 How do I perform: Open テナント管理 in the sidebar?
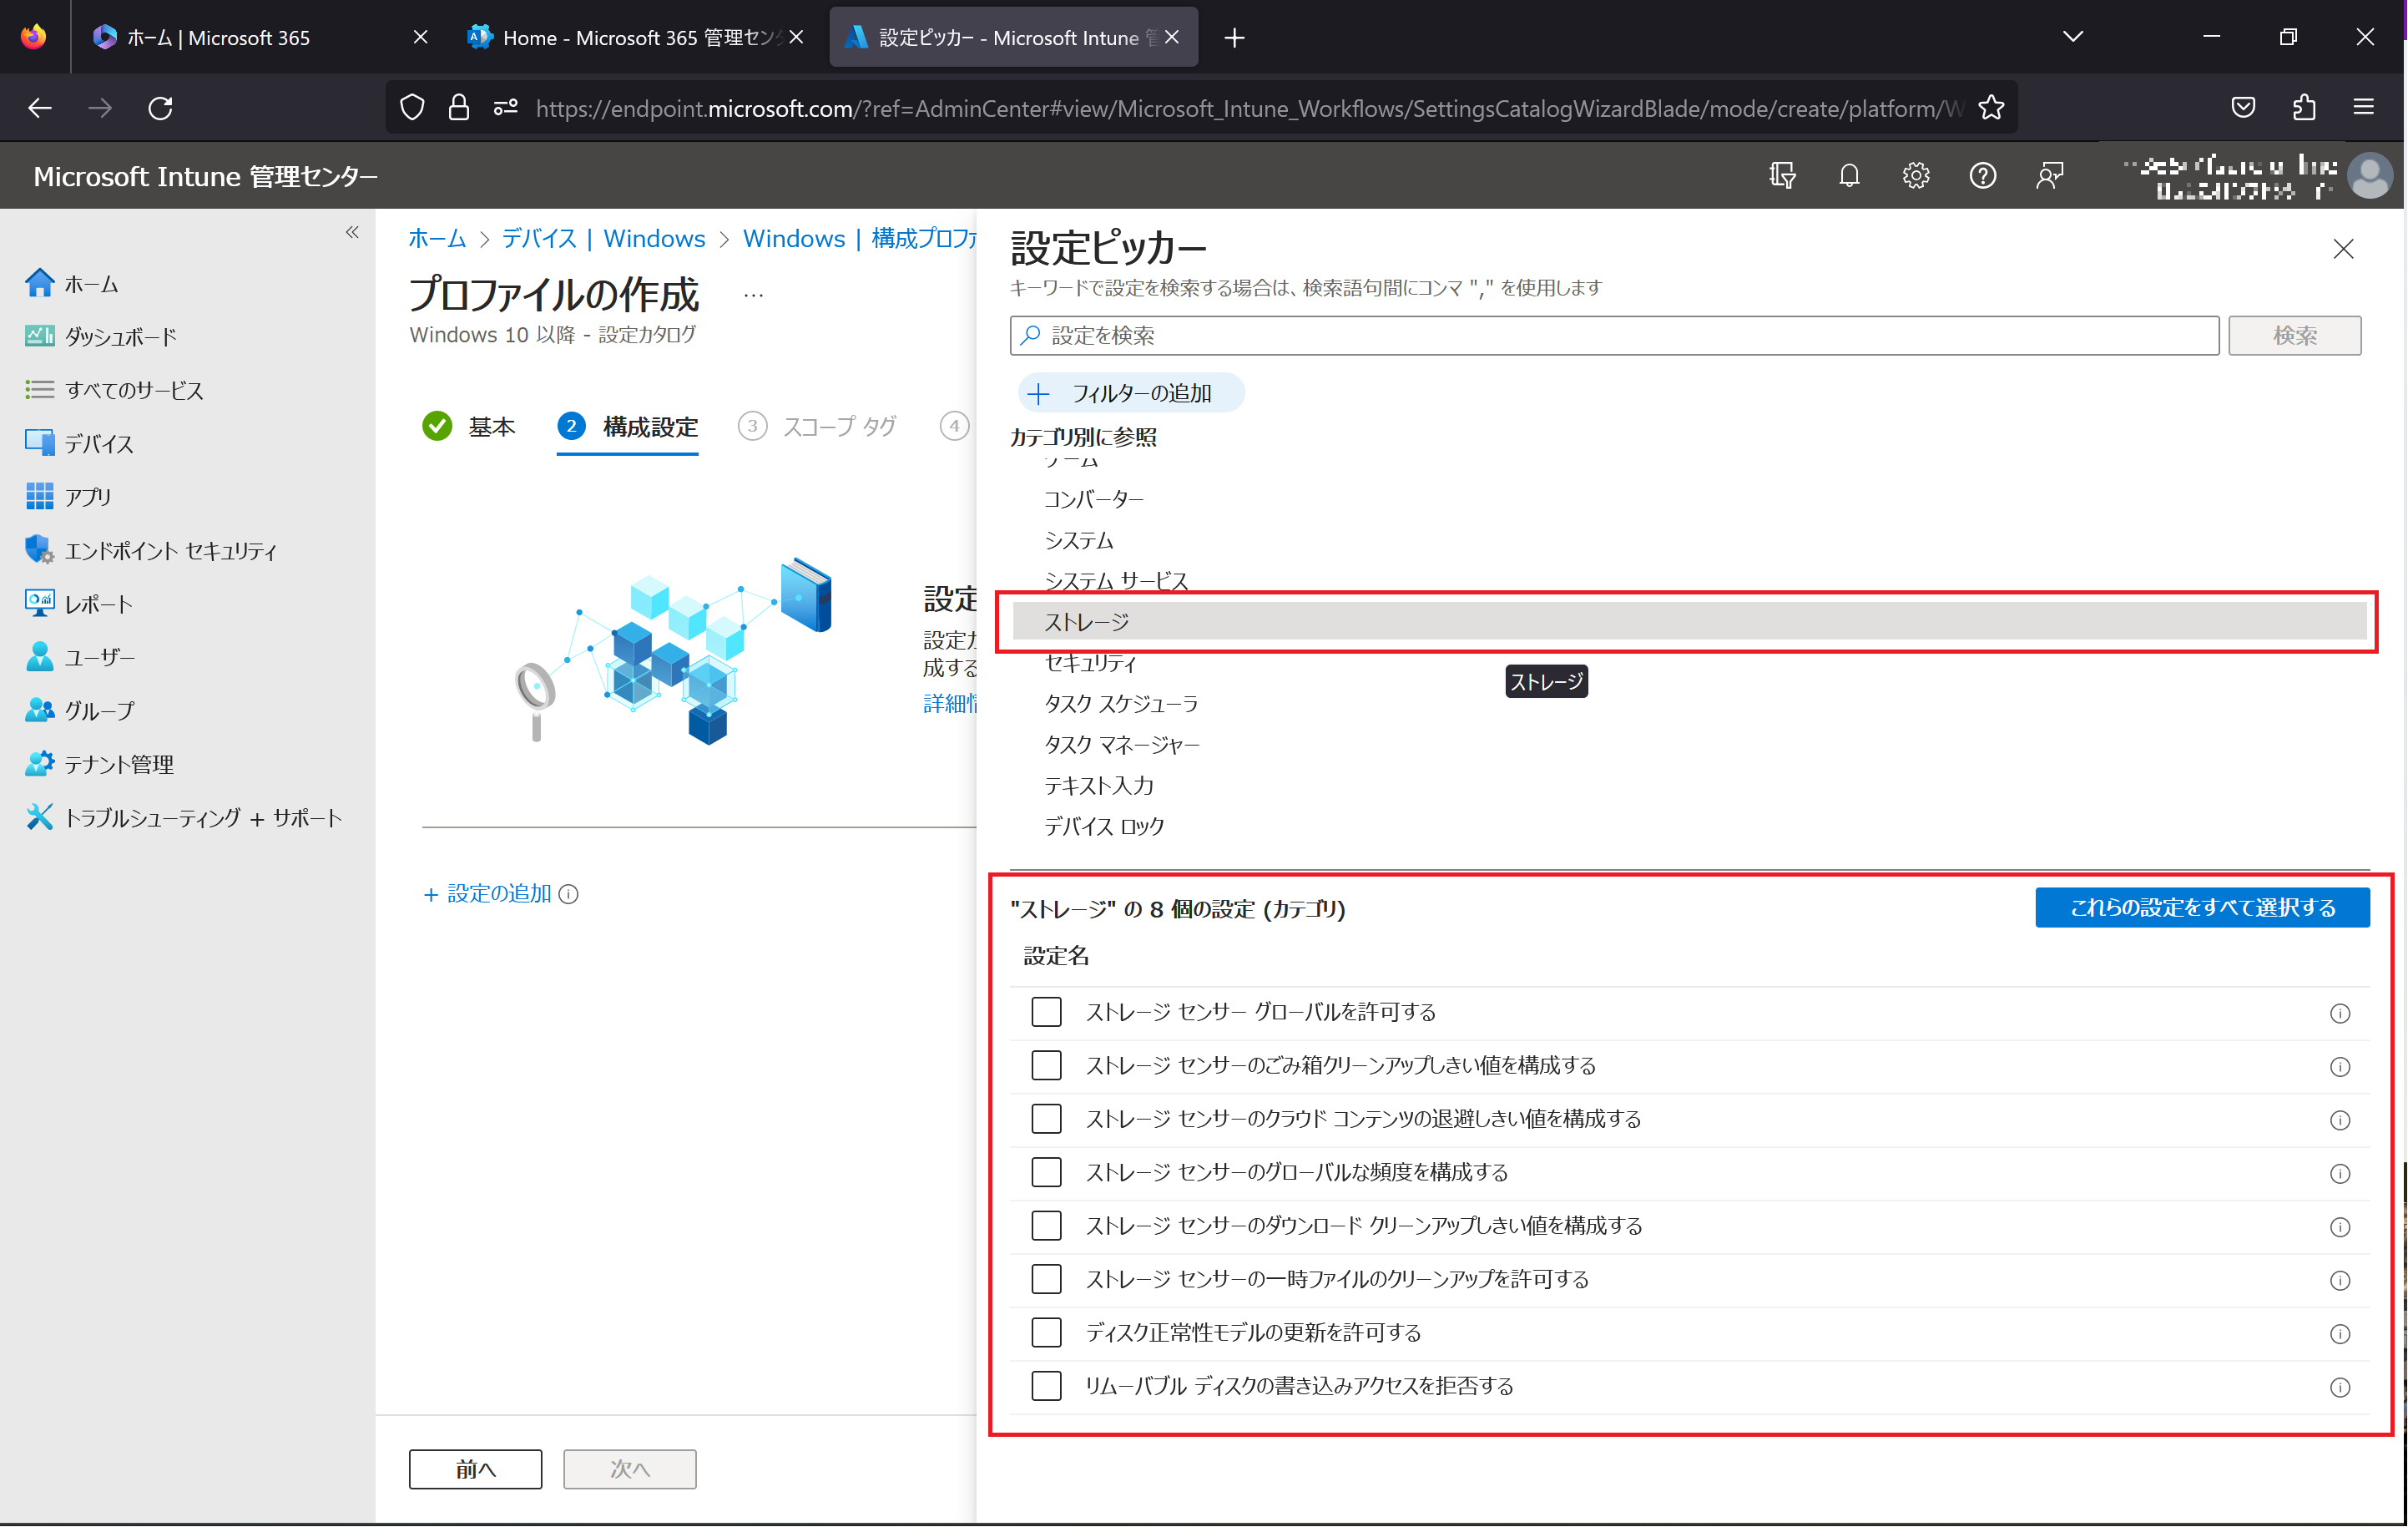pyautogui.click(x=119, y=764)
